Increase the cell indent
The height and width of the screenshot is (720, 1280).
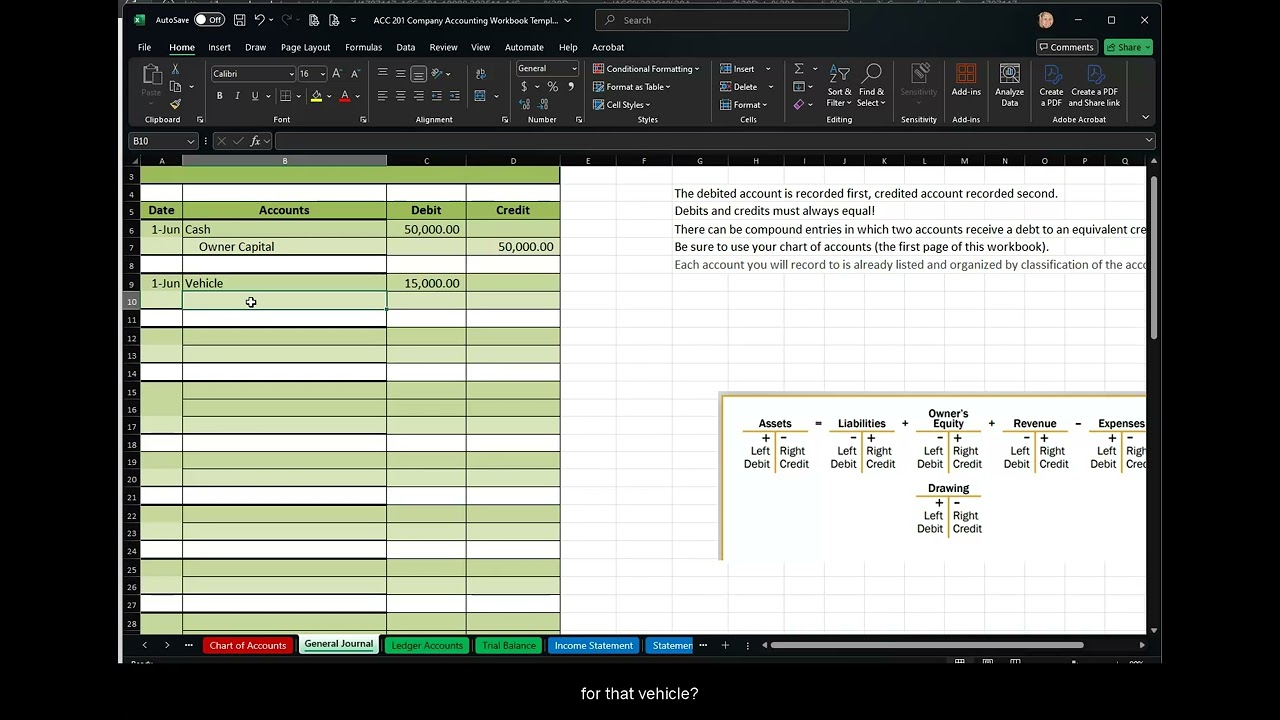tap(455, 96)
